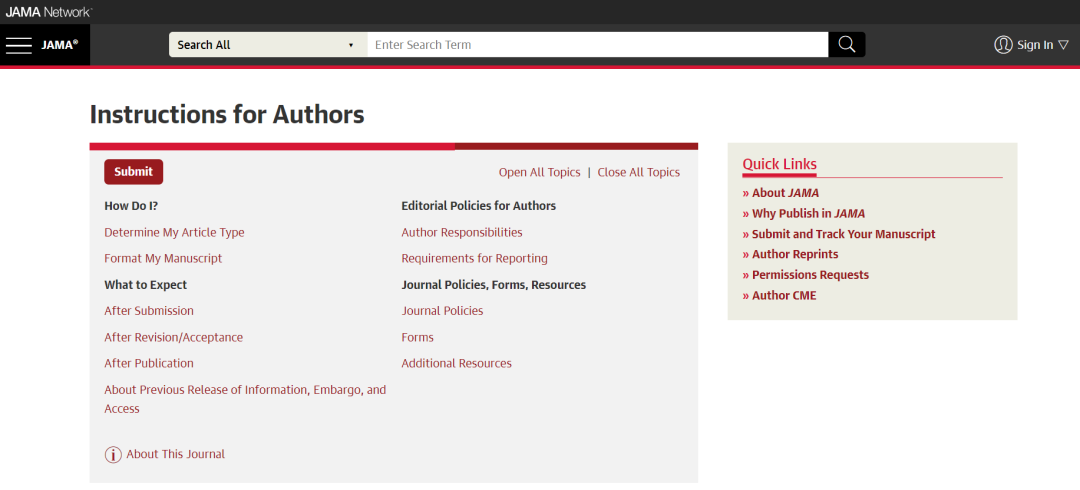Click Editorial Policies for Authors heading

(479, 205)
